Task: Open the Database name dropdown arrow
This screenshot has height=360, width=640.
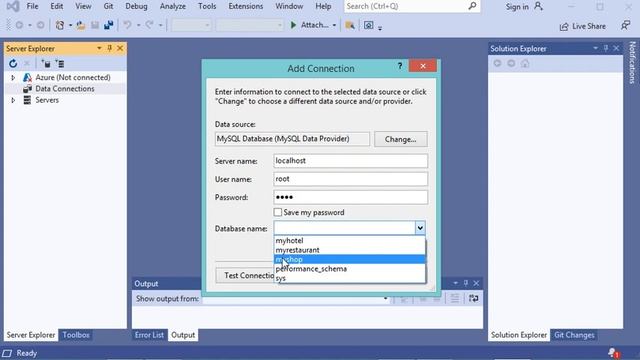Action: click(x=420, y=228)
